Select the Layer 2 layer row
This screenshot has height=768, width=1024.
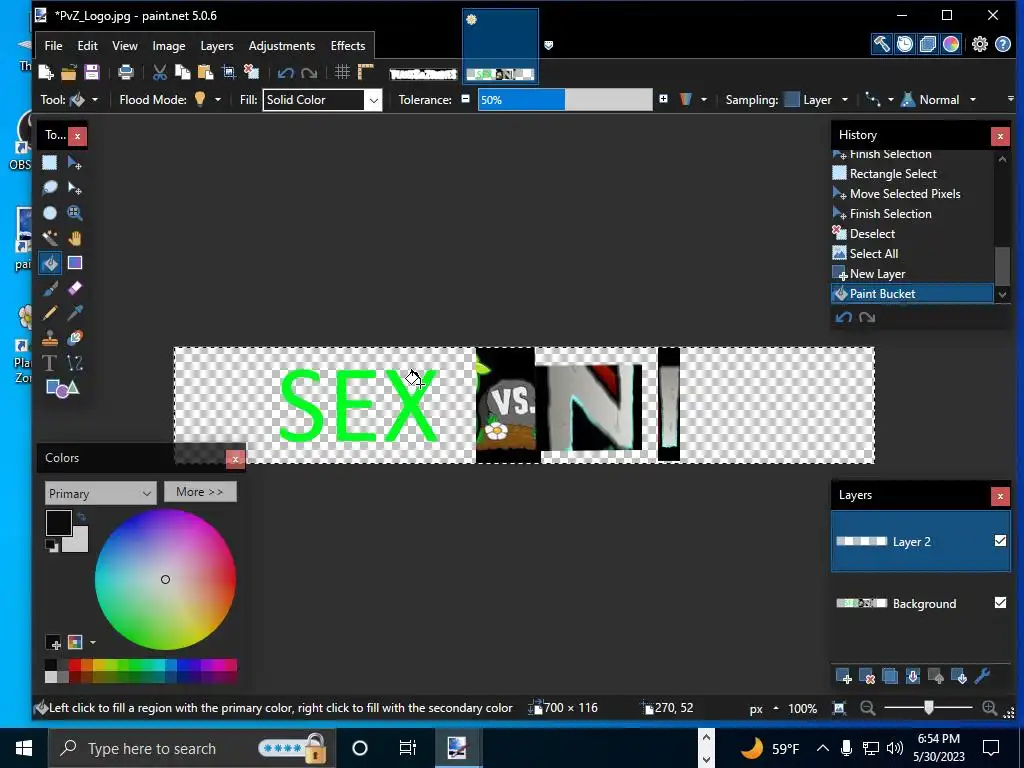point(920,541)
